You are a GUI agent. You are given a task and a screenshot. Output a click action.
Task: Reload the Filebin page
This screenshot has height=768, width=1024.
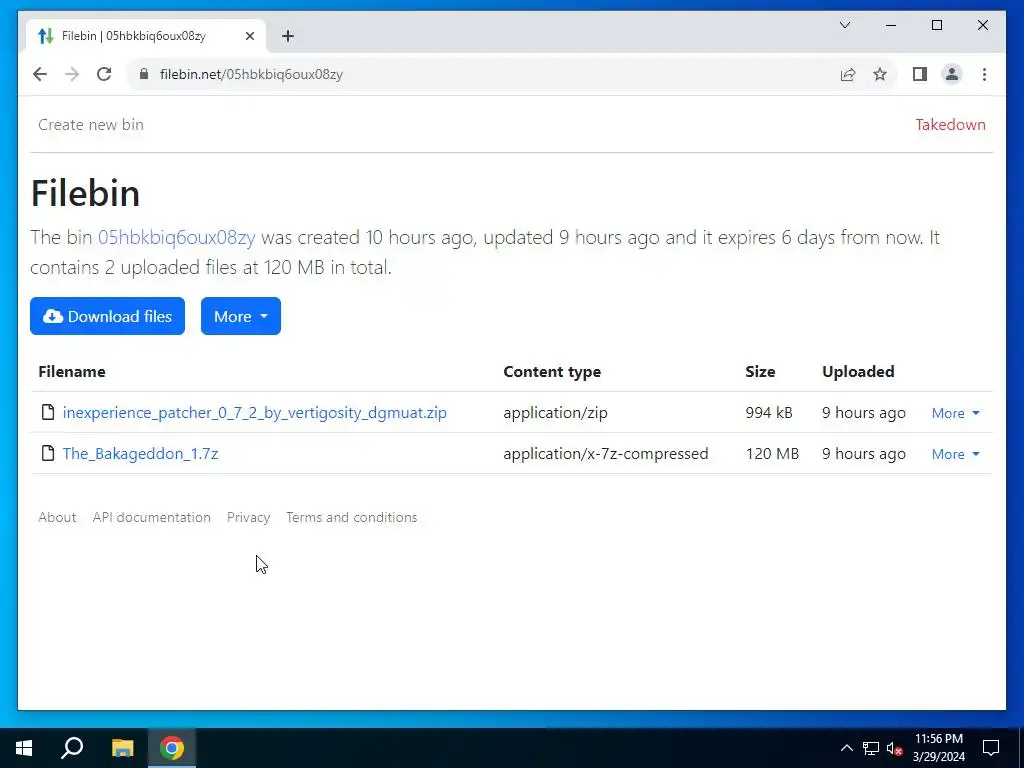[x=104, y=74]
